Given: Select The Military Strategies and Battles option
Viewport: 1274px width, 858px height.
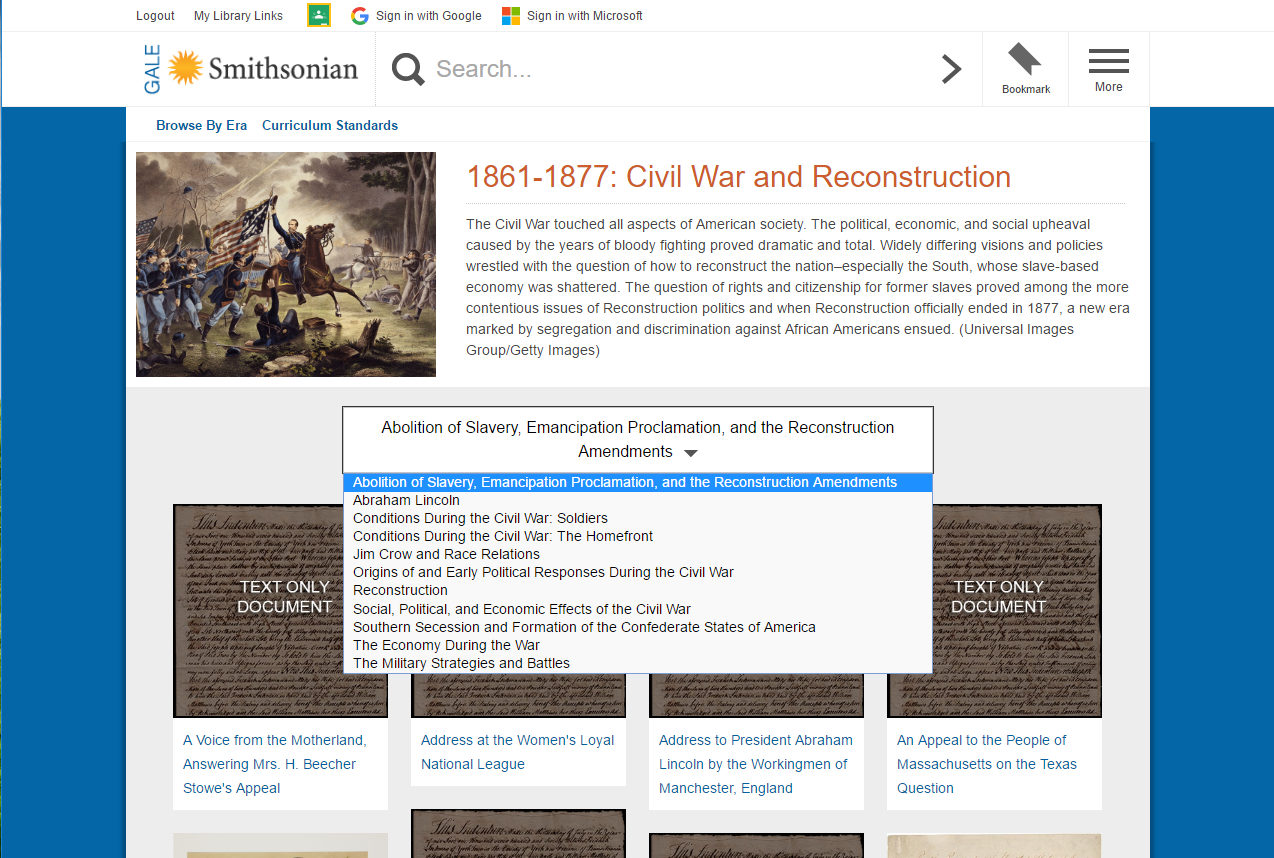Looking at the screenshot, I should 638,663.
